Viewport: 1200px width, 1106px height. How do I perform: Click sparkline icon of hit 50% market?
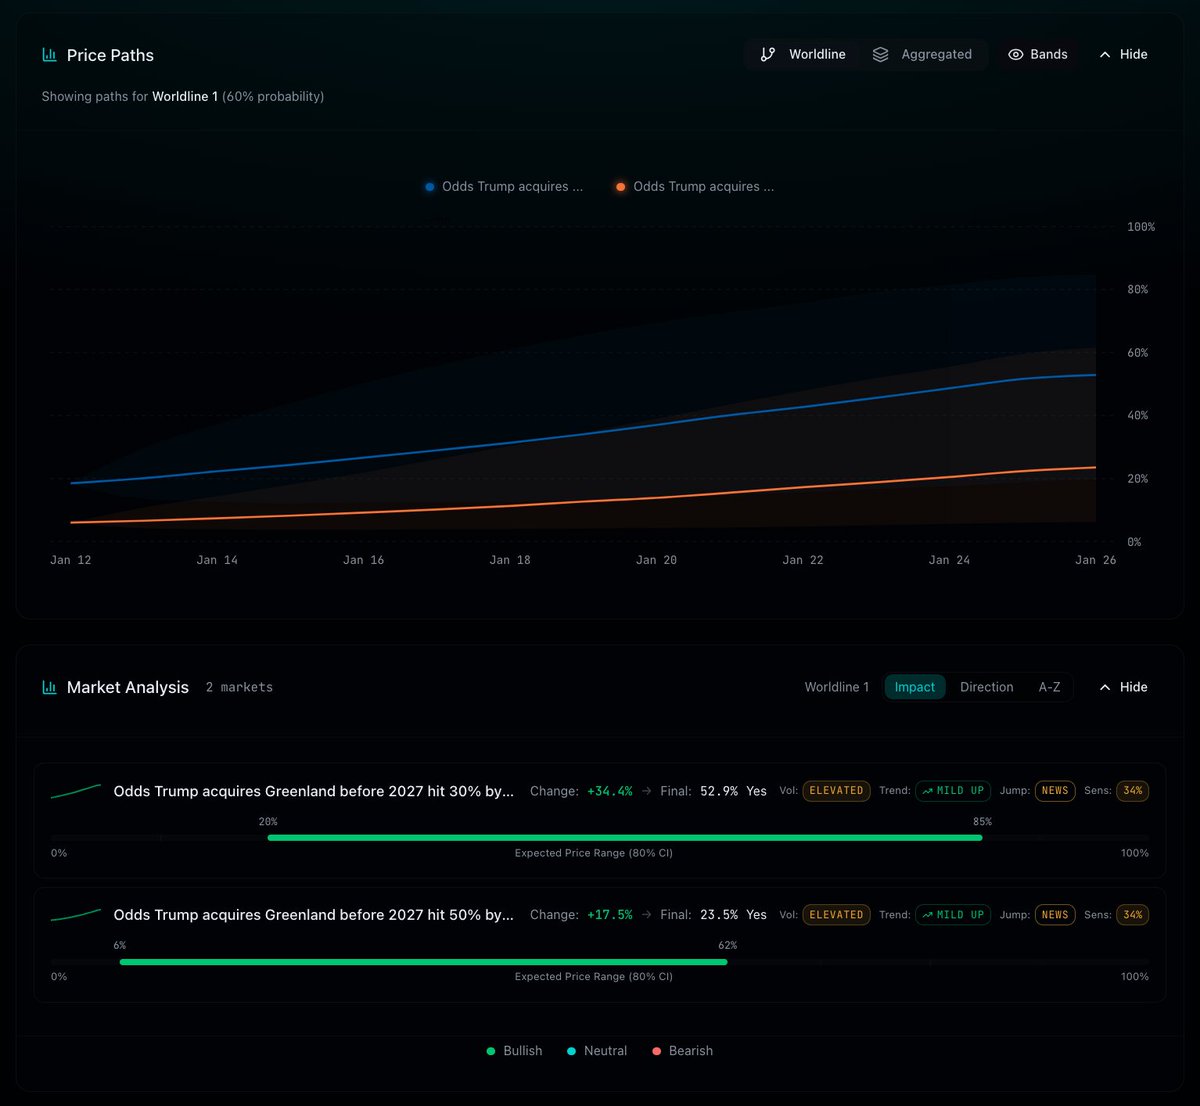pos(76,915)
